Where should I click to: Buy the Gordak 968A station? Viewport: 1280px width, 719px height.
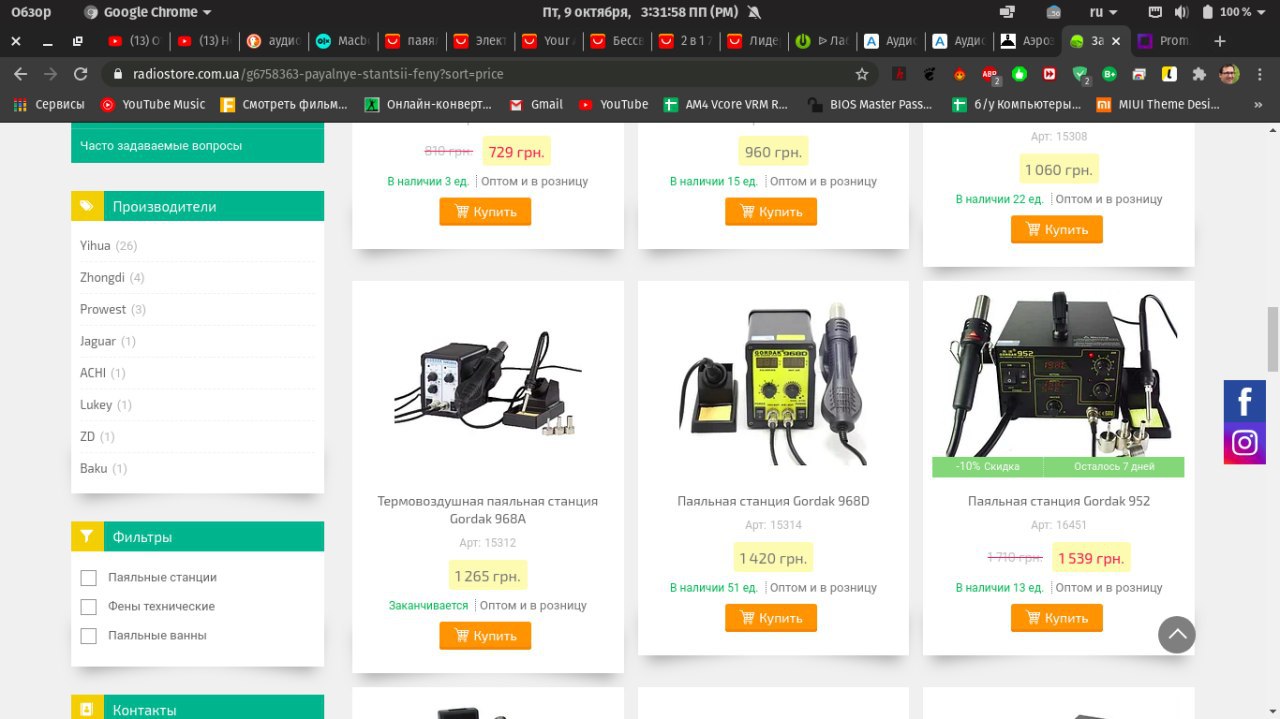click(x=485, y=636)
